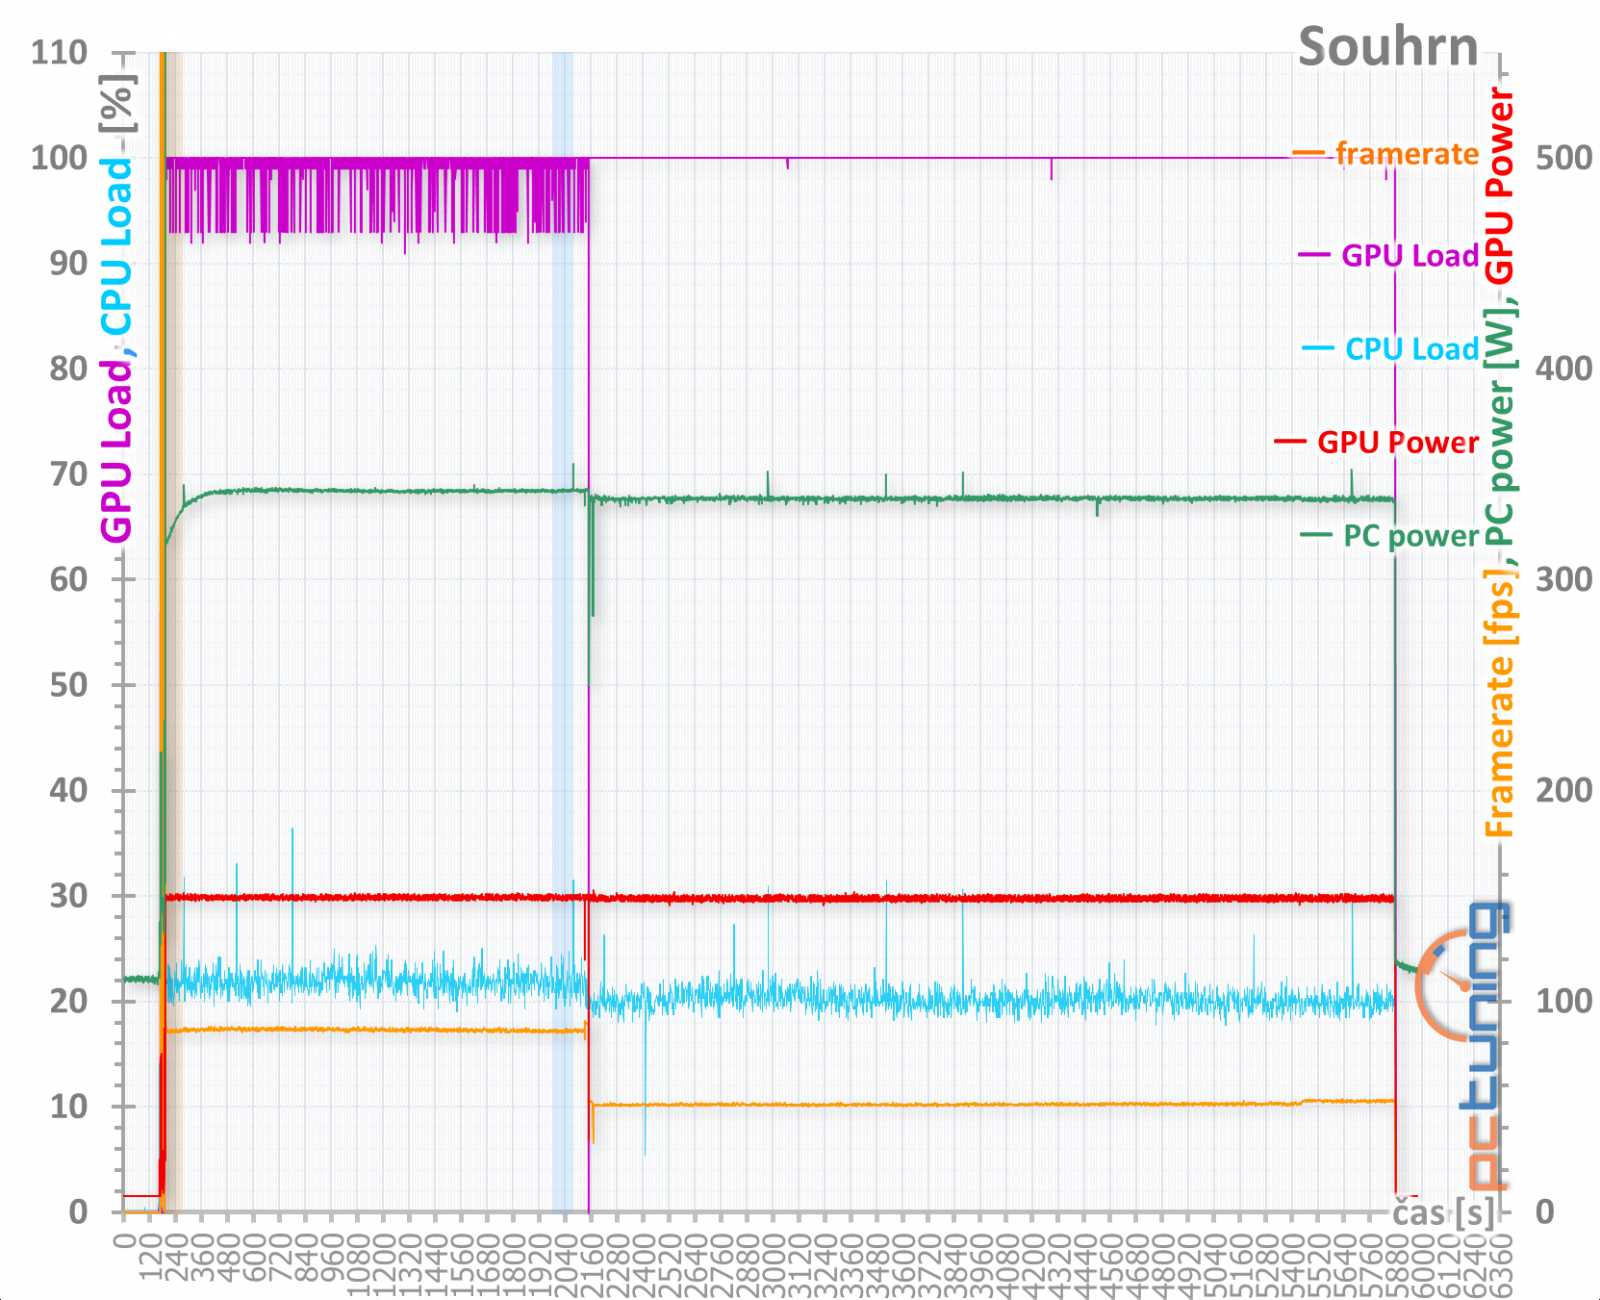The width and height of the screenshot is (1600, 1300).
Task: Click the 'PC power [W]' right axis title
Action: 1499,427
